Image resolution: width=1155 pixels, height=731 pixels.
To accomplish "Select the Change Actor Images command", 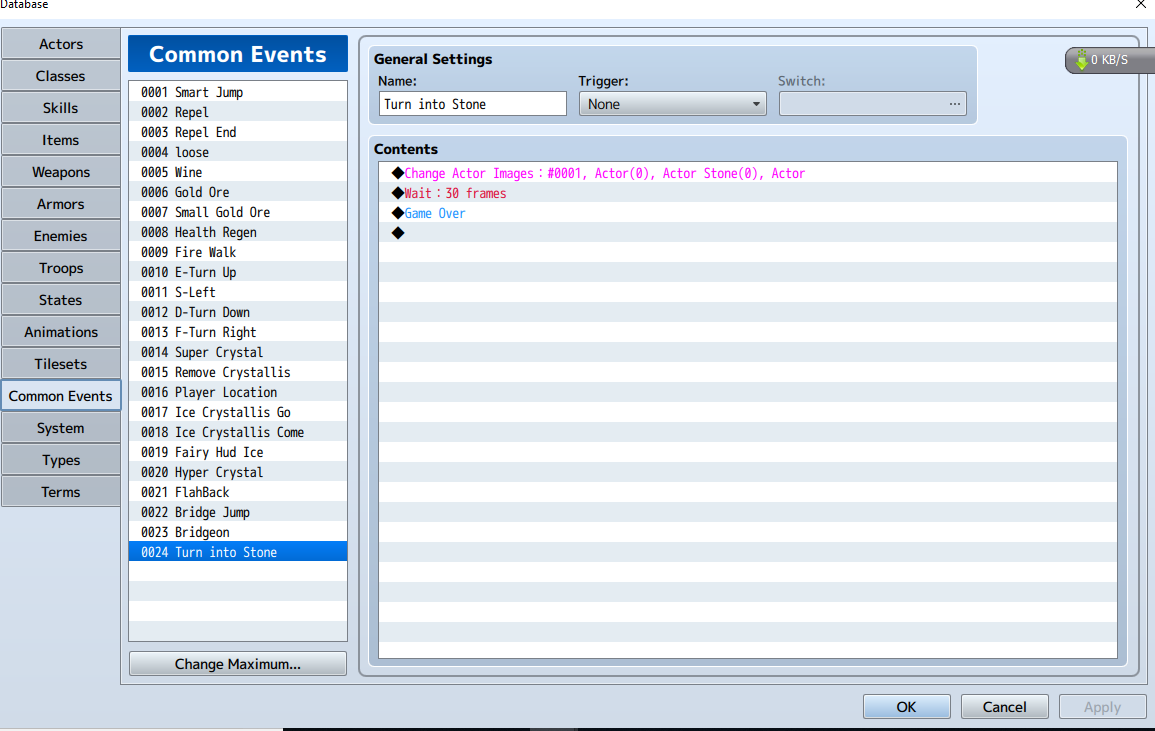I will pyautogui.click(x=748, y=173).
